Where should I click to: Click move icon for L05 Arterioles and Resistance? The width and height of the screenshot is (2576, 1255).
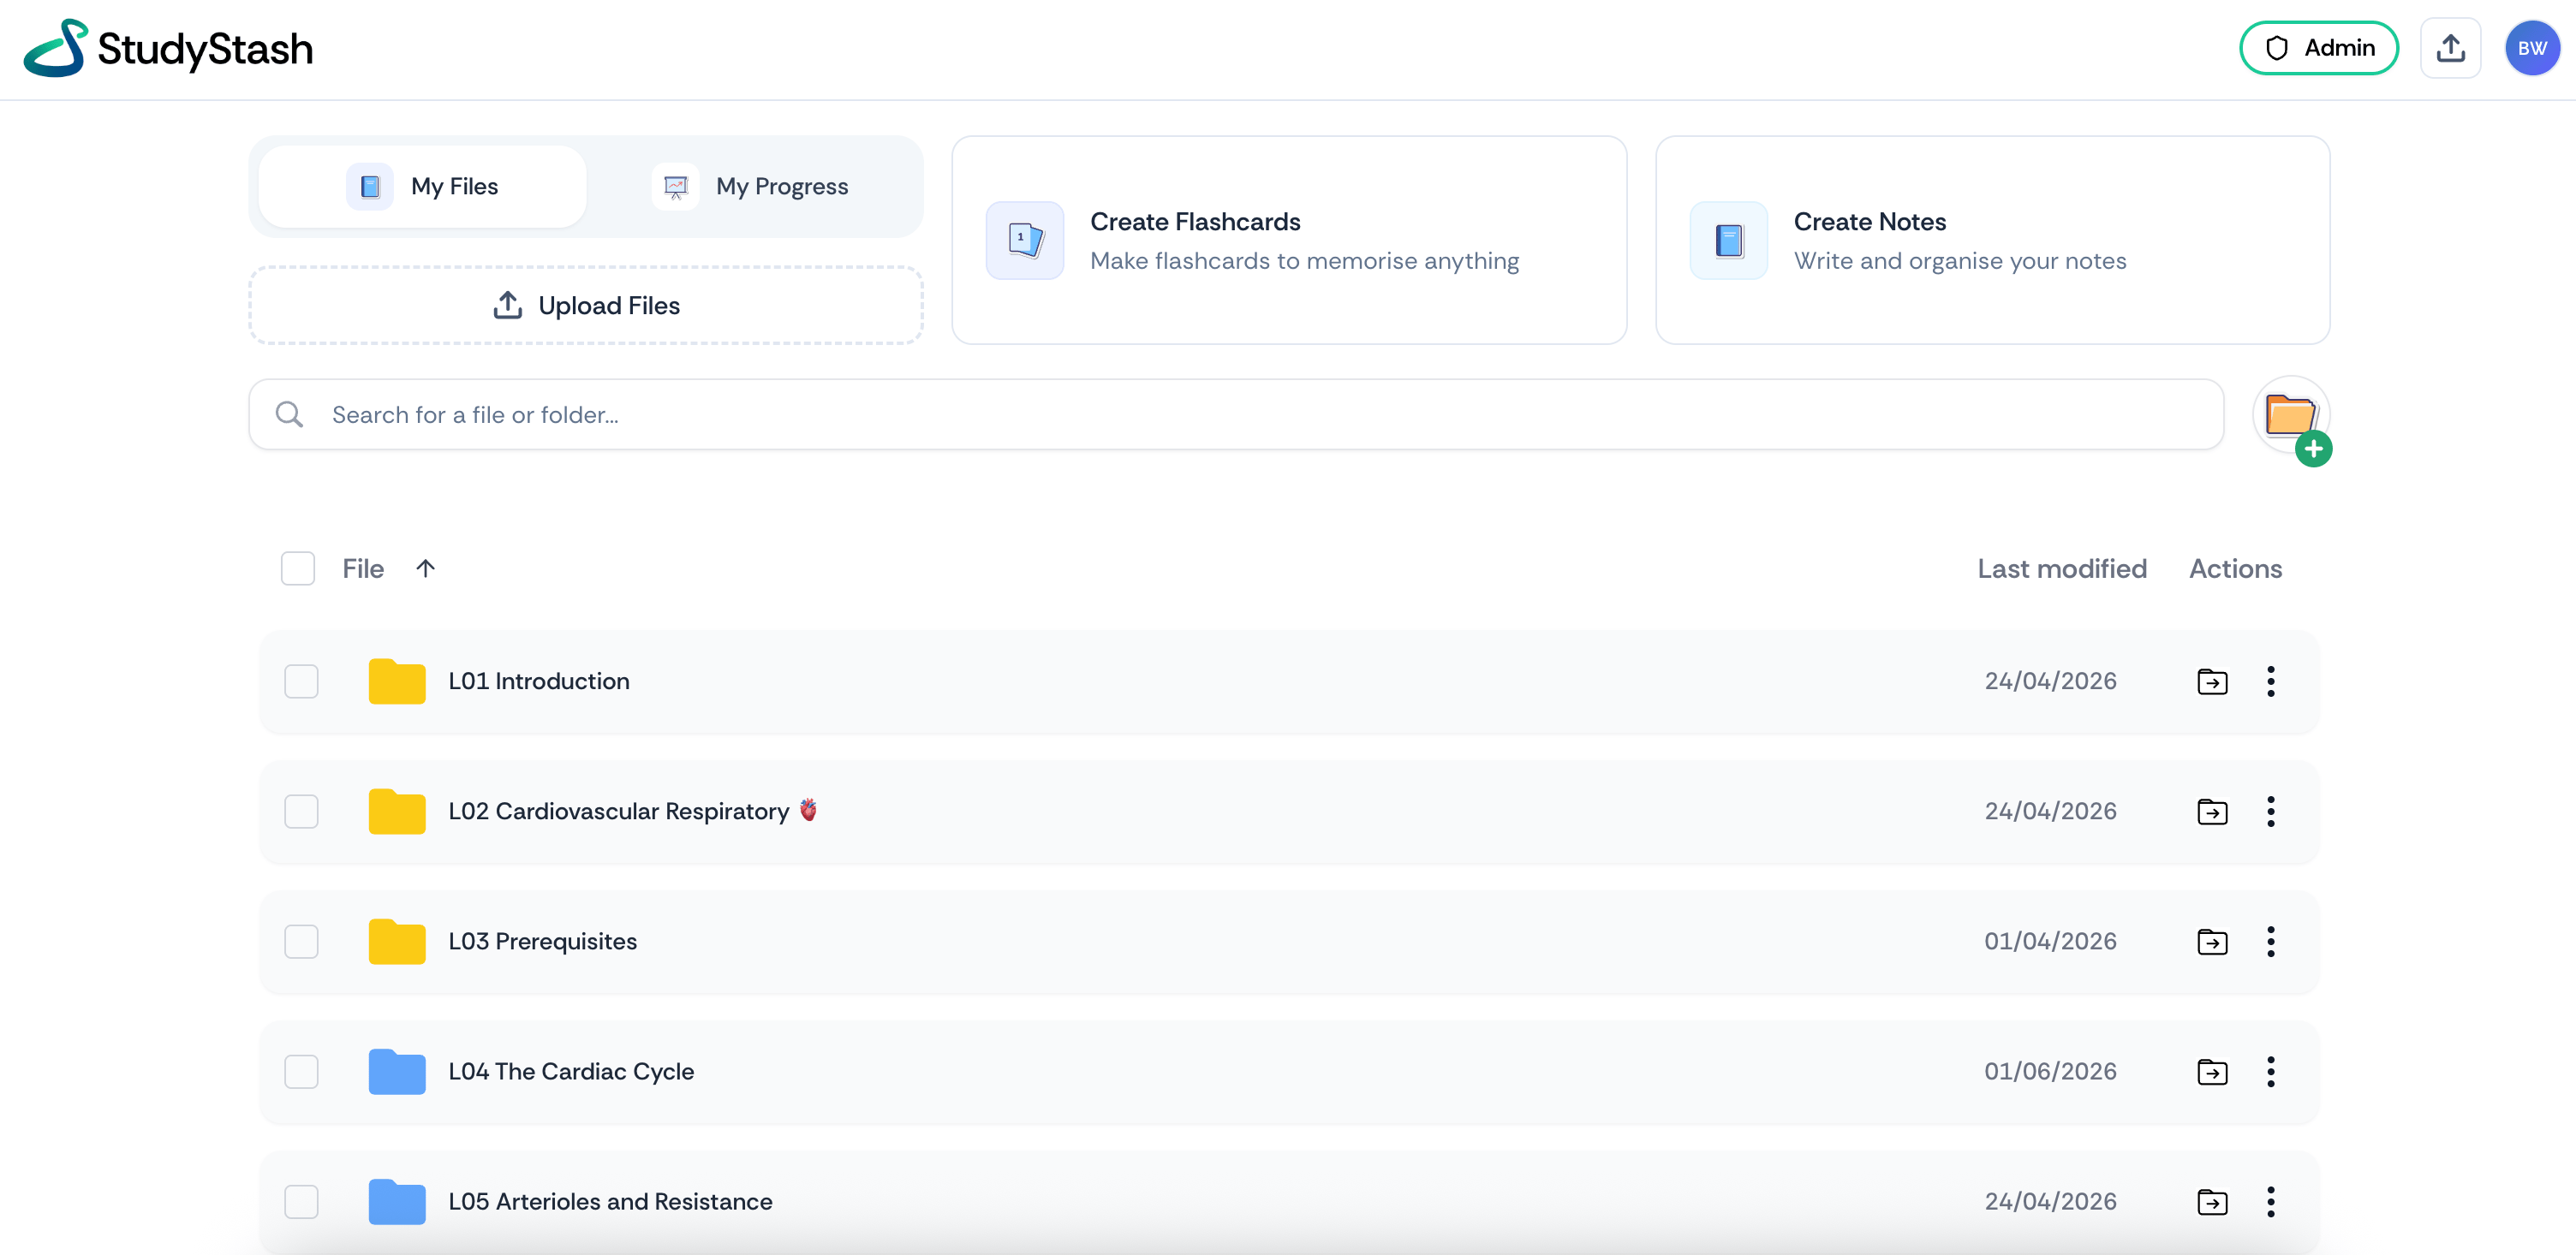tap(2212, 1201)
